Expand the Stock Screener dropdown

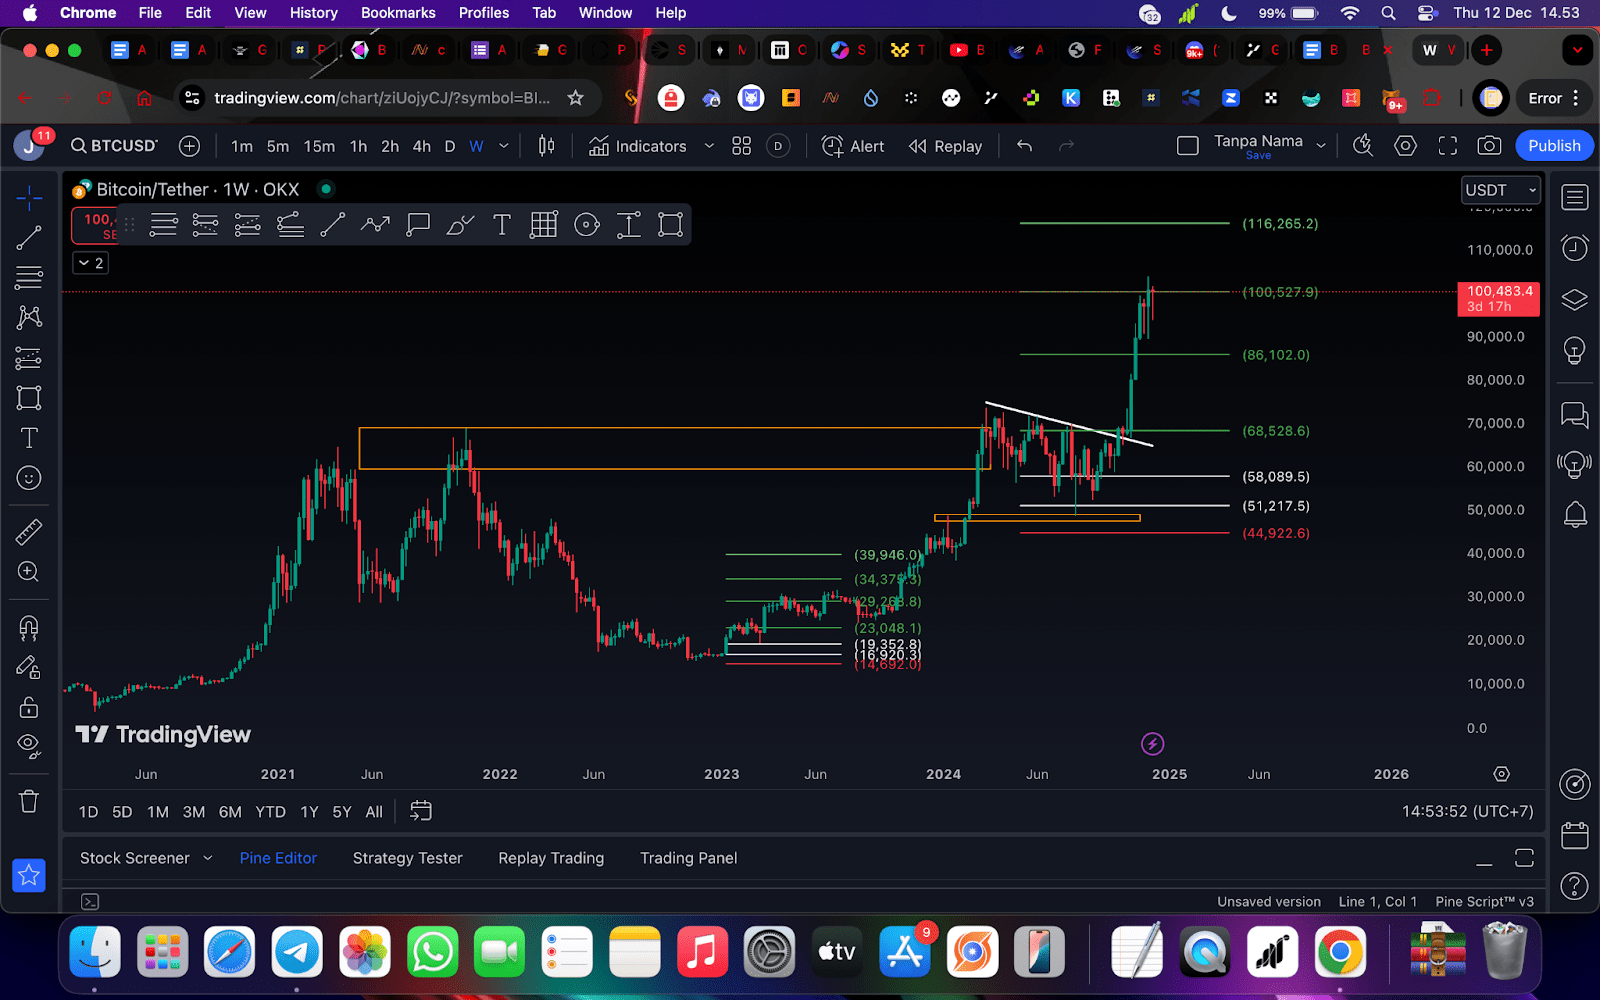pos(208,858)
